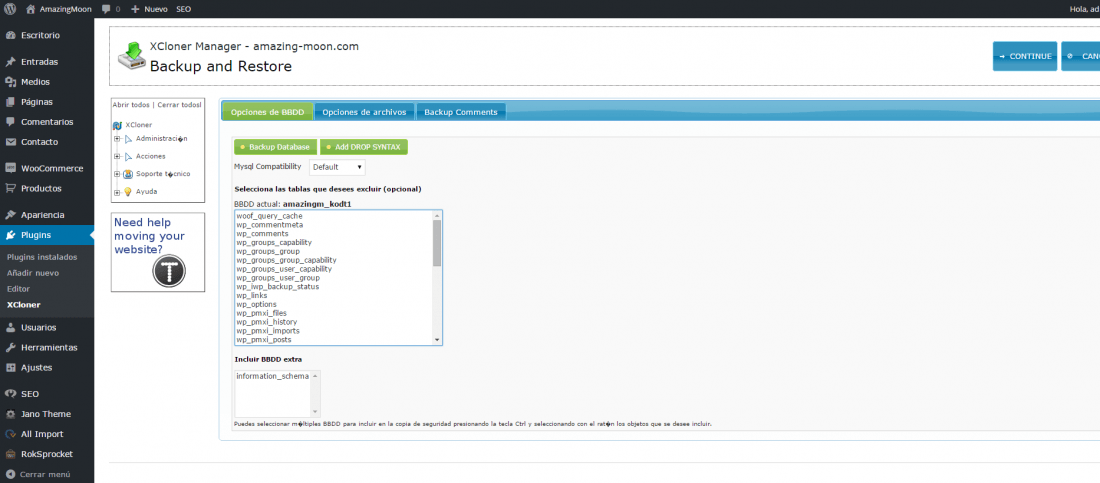Click the Soporte técnico support icon
The width and height of the screenshot is (1100, 483).
[x=128, y=174]
